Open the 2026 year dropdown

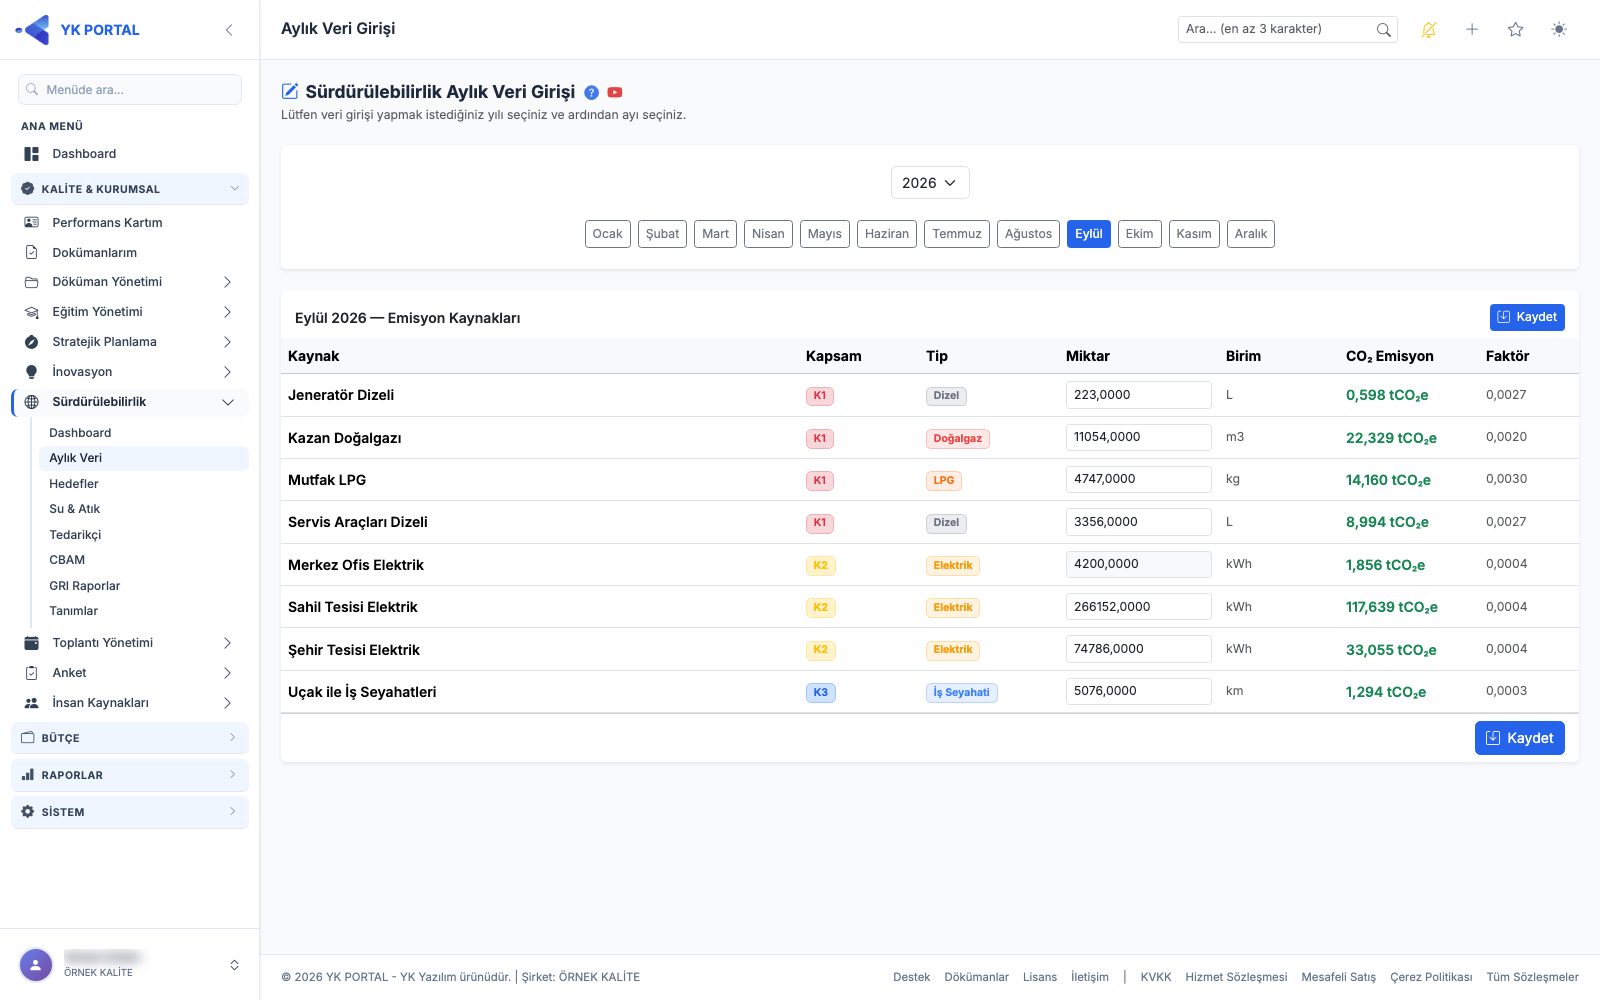pyautogui.click(x=930, y=183)
